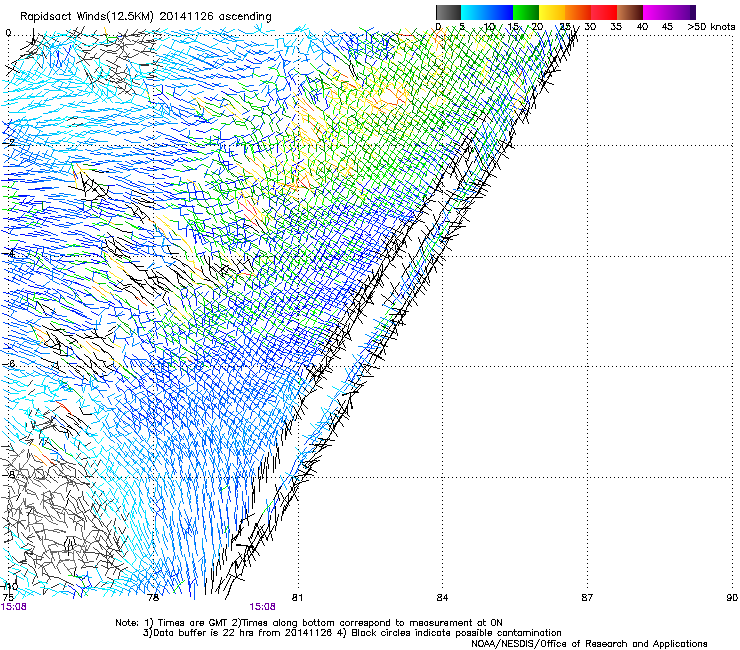Image resolution: width=740 pixels, height=650 pixels.
Task: Click the longitude label '78'
Action: click(x=153, y=598)
